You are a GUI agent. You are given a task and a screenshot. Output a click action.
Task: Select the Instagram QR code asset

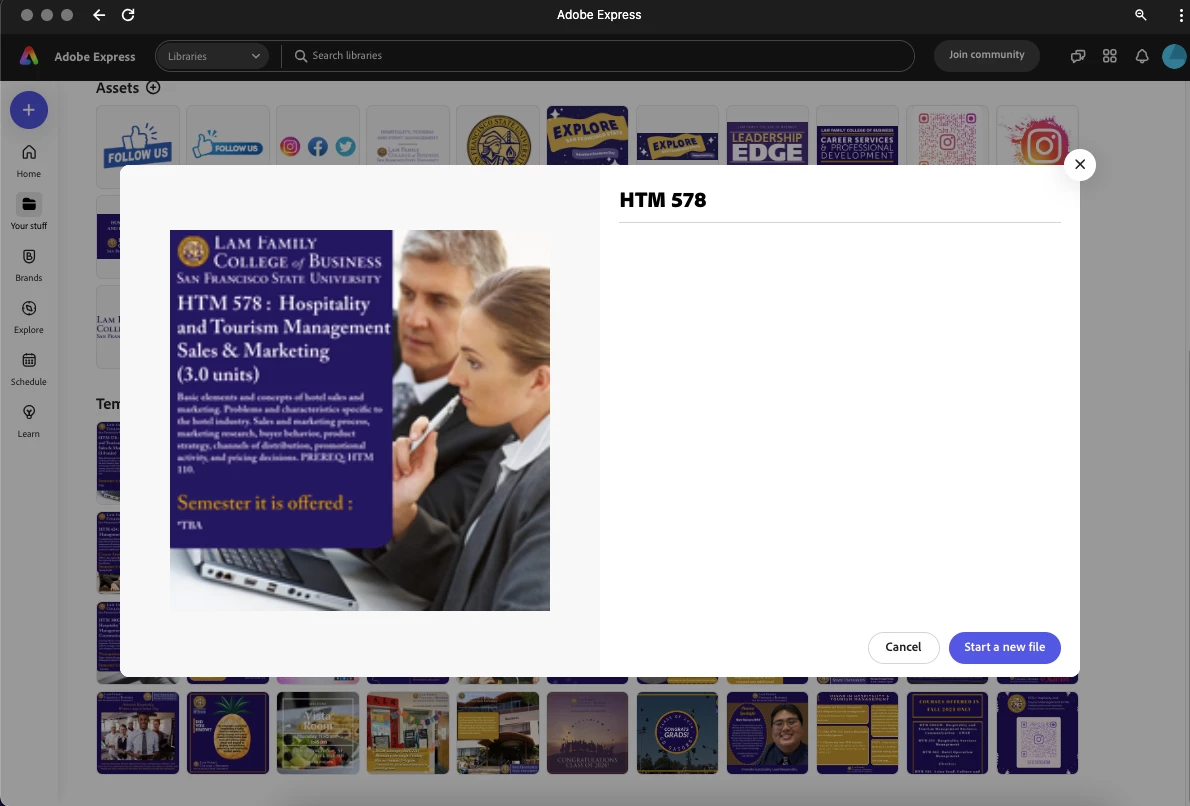point(947,137)
